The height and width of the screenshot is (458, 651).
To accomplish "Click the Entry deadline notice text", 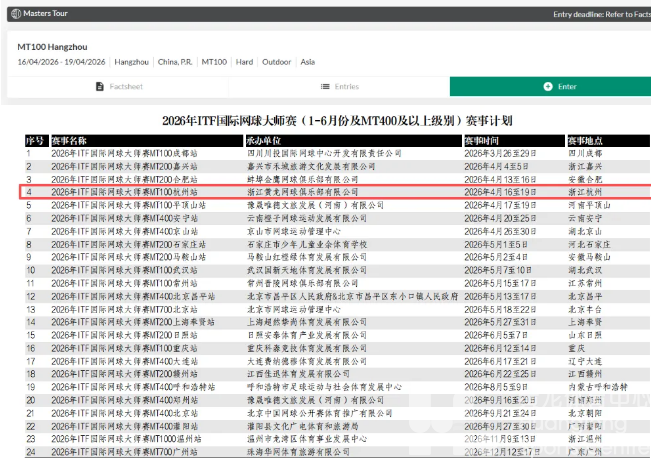I will 602,15.
